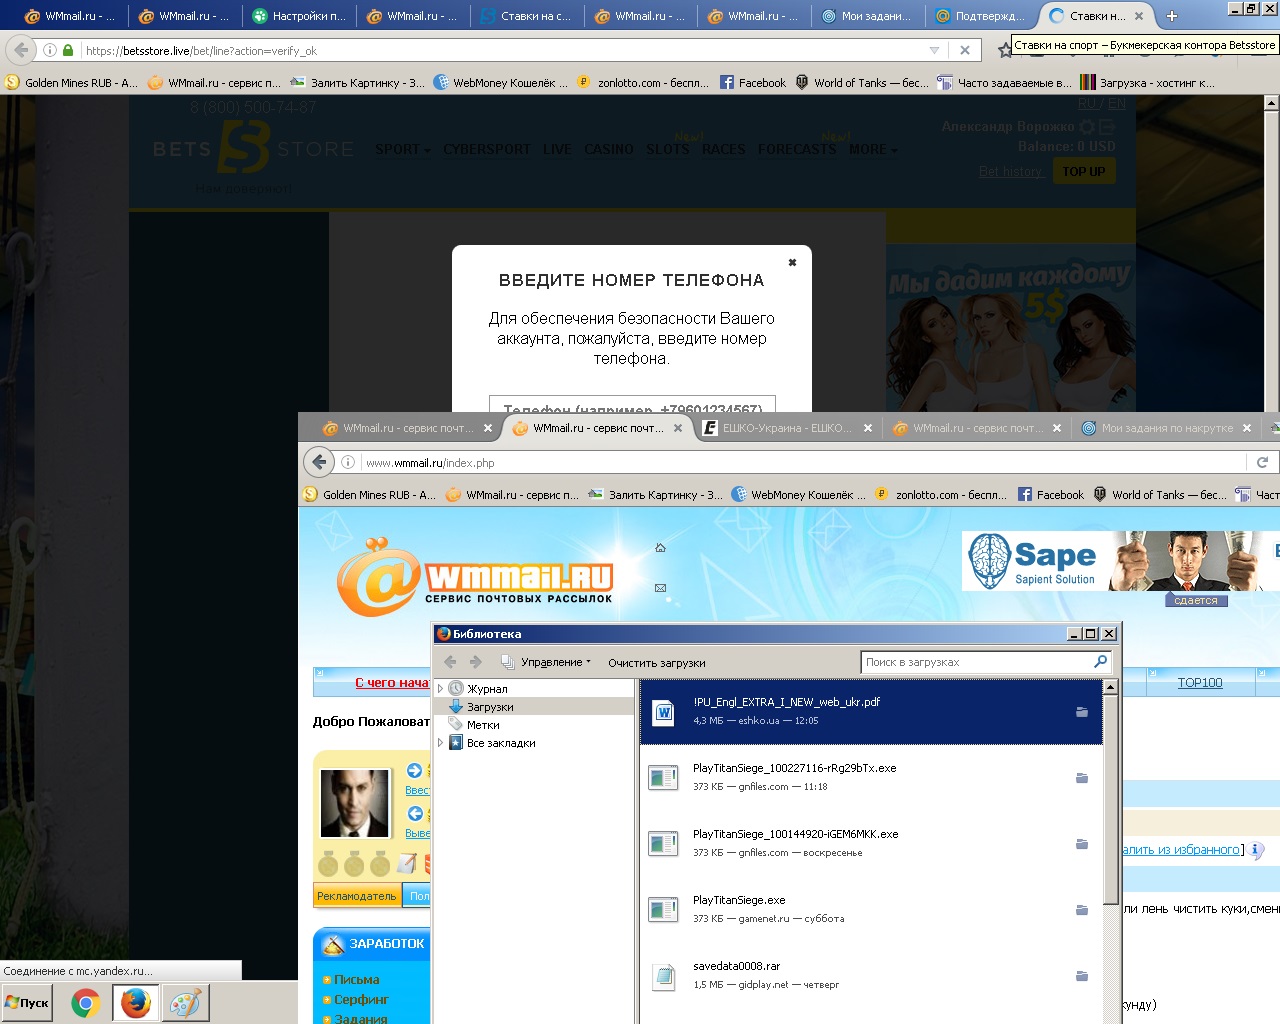This screenshot has height=1024, width=1280.
Task: Click the envelope icon on wmmail.ru page
Action: pos(660,588)
